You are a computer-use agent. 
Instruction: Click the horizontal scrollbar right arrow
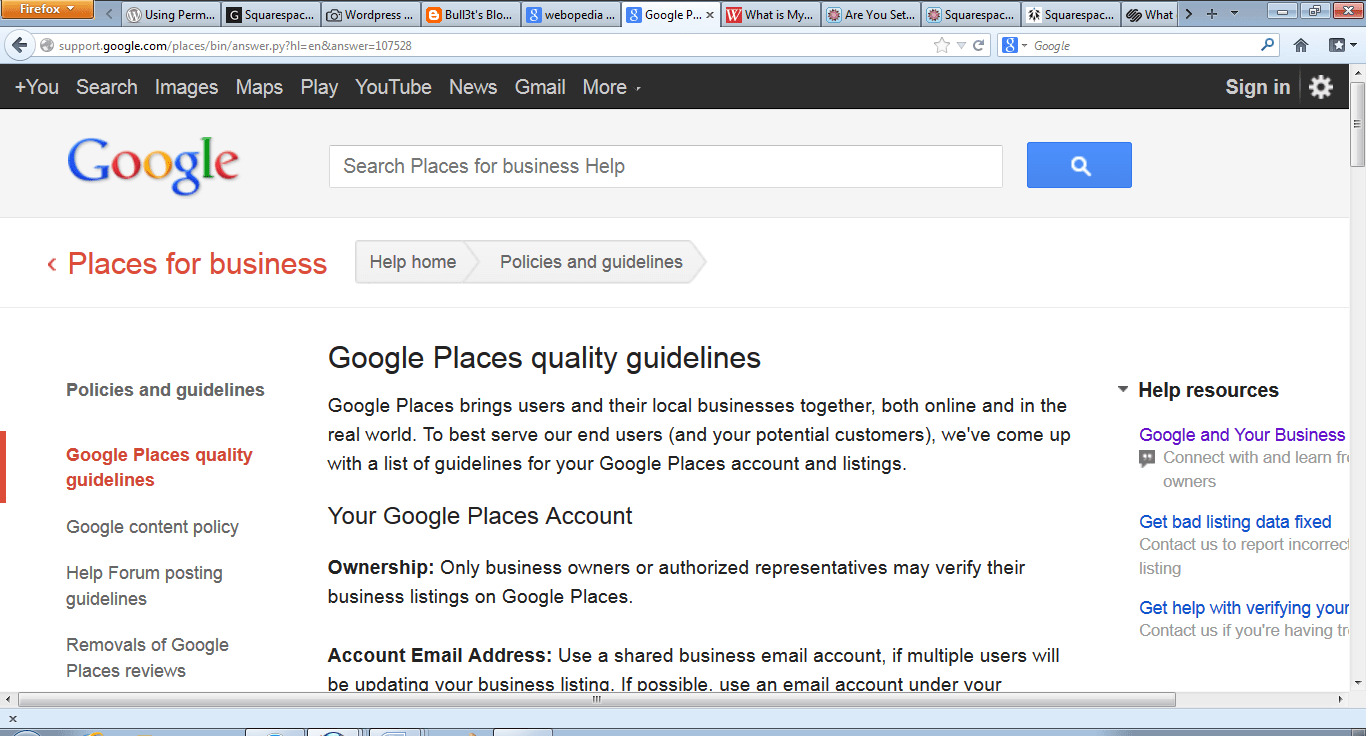[x=1340, y=700]
